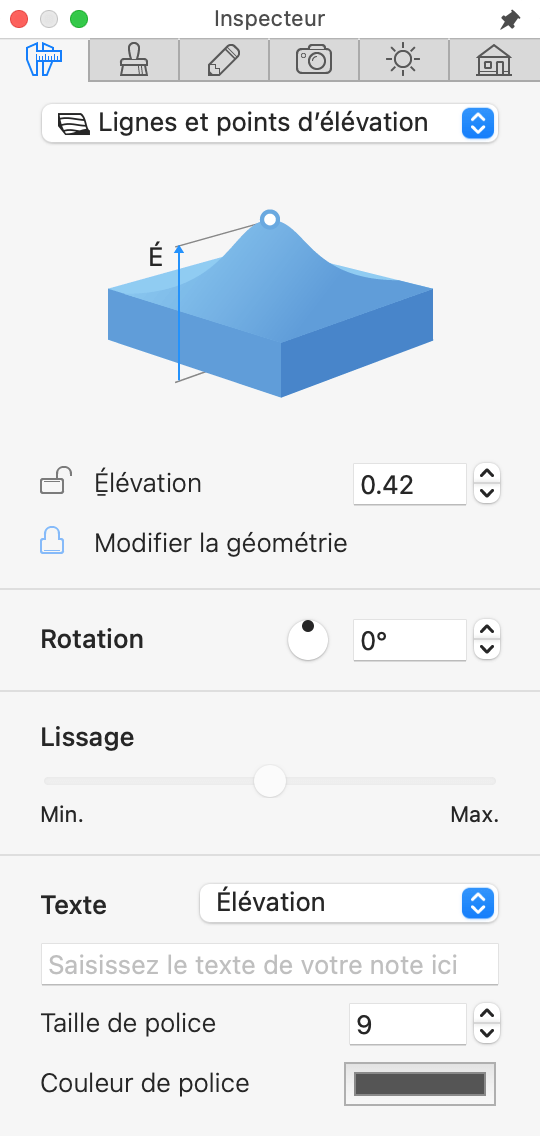This screenshot has height=1136, width=540.
Task: Toggle the Élévation unlocked padlock
Action: tap(56, 483)
